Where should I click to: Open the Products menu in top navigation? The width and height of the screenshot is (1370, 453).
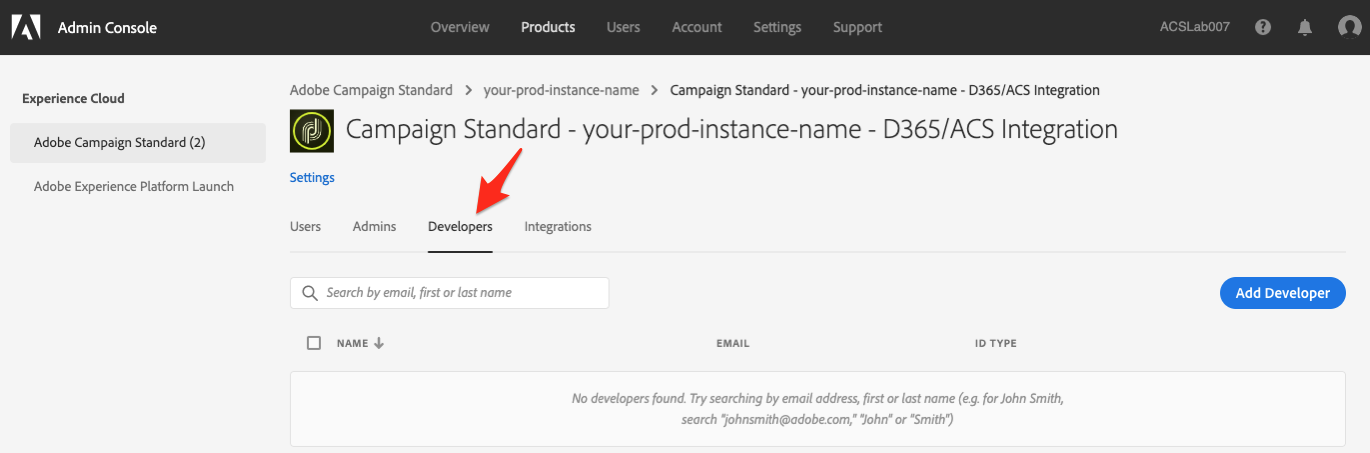click(x=548, y=27)
